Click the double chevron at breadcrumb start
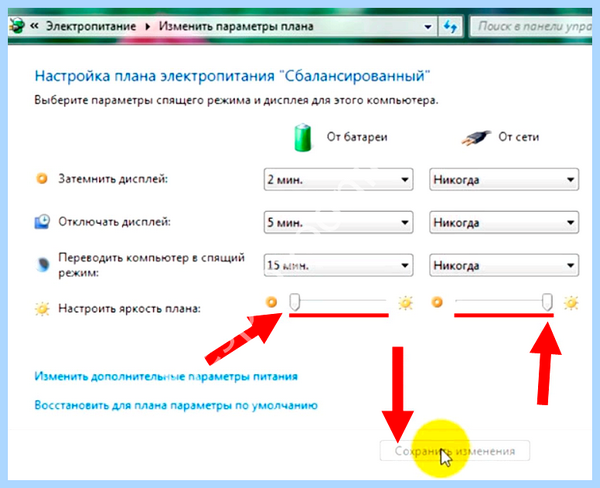 click(x=34, y=26)
